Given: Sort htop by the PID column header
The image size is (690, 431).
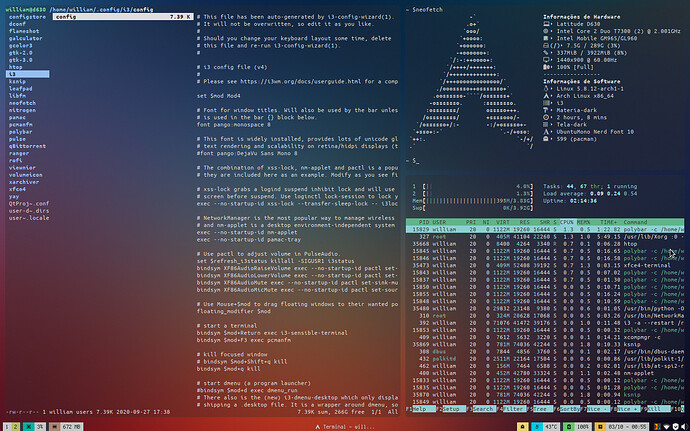Looking at the screenshot, I should click(423, 222).
